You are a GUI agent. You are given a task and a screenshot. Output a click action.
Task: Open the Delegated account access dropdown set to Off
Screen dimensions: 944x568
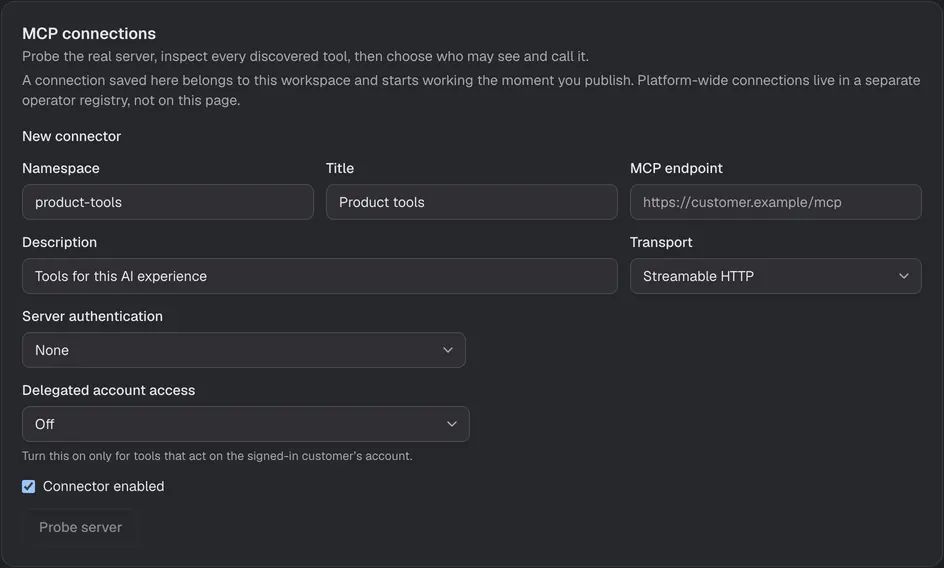pyautogui.click(x=246, y=424)
